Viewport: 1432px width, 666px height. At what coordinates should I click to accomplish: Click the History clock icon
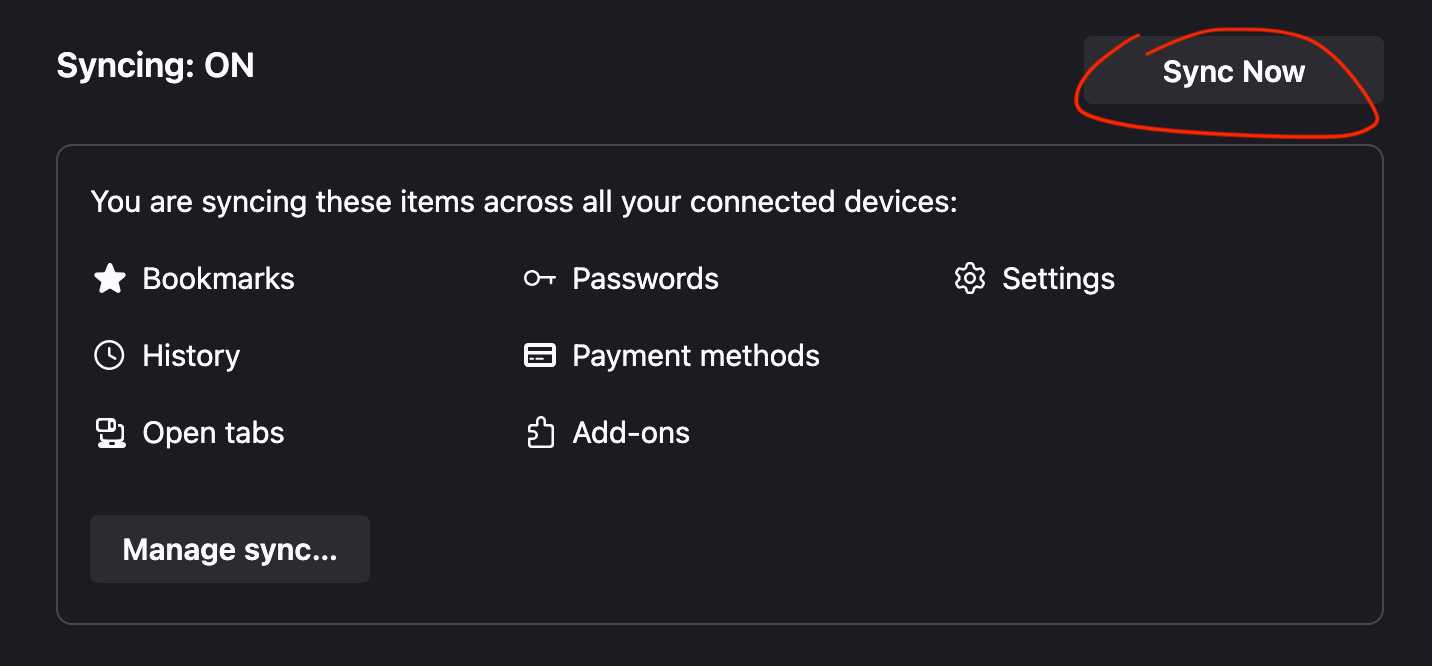(109, 356)
